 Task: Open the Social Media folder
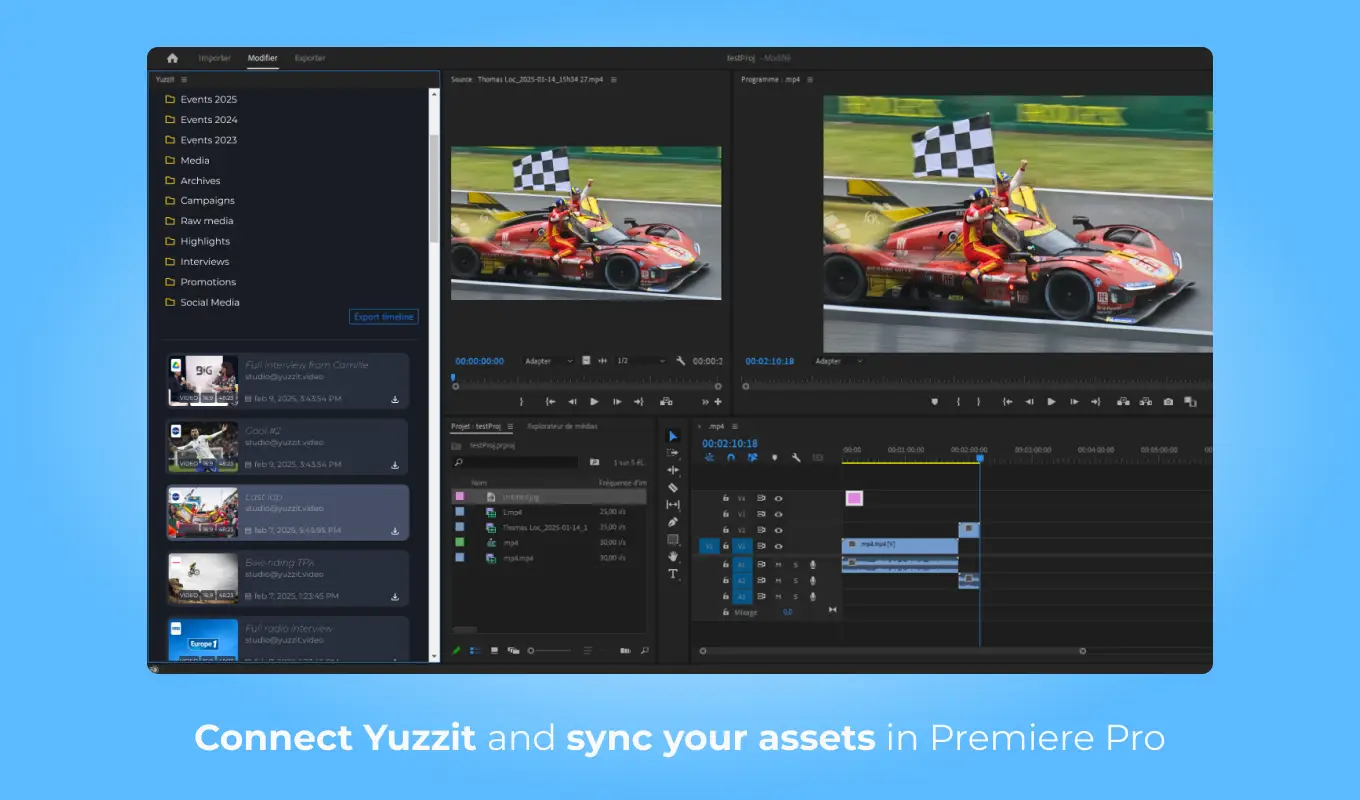coord(210,302)
